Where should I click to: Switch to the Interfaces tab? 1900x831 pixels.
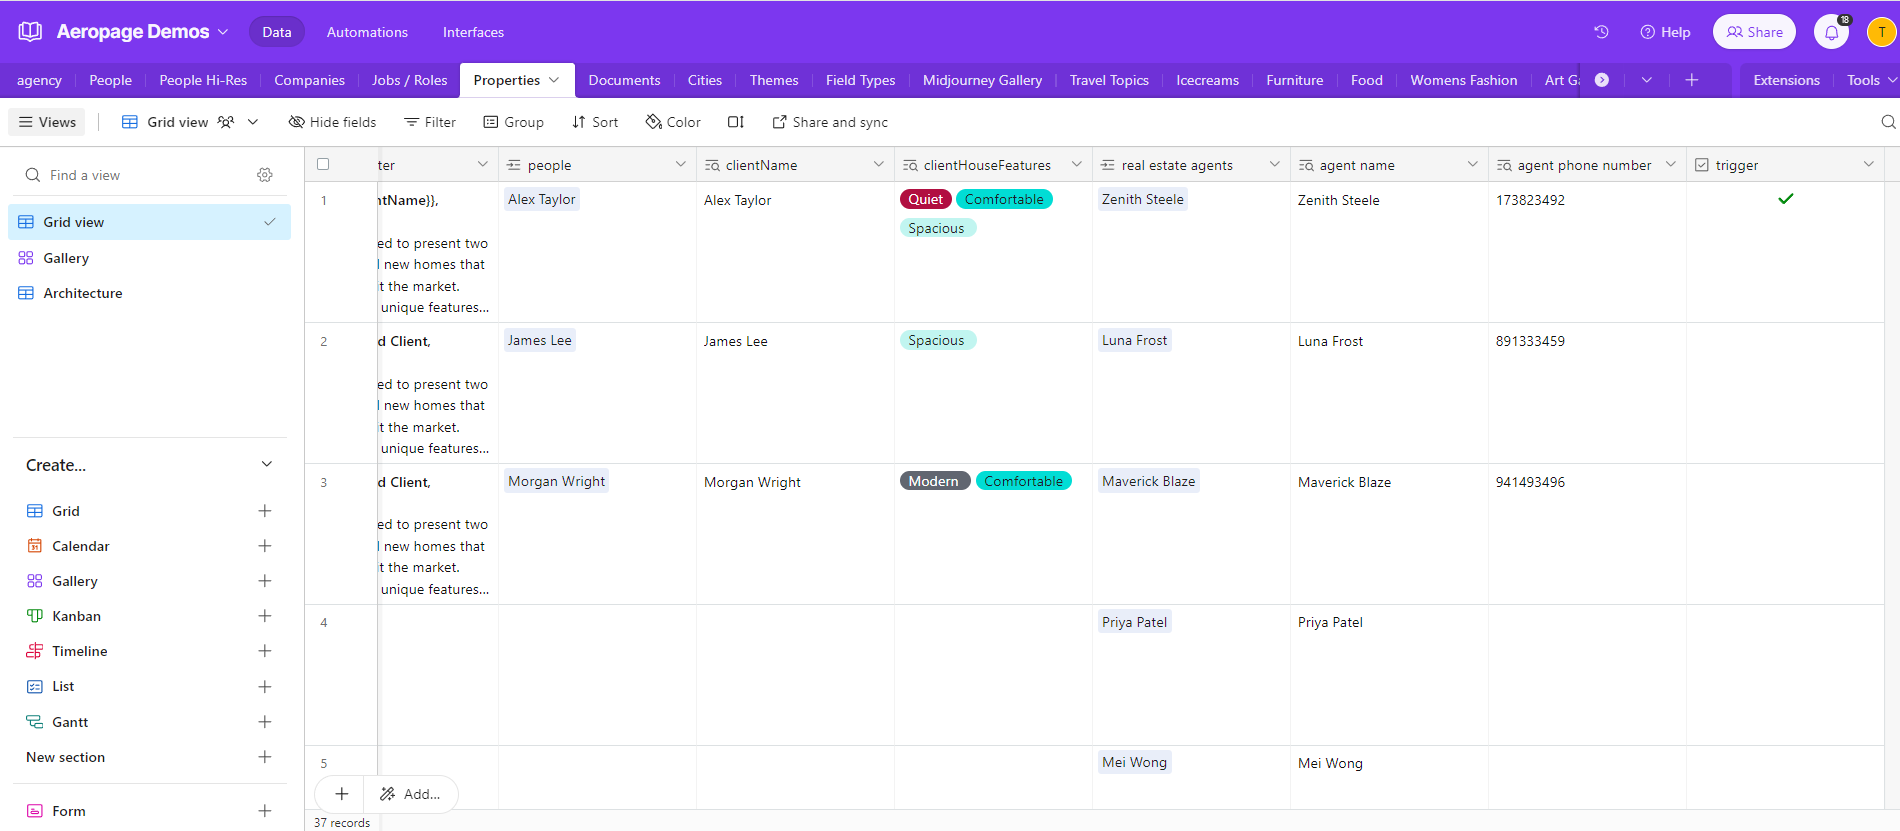point(473,32)
